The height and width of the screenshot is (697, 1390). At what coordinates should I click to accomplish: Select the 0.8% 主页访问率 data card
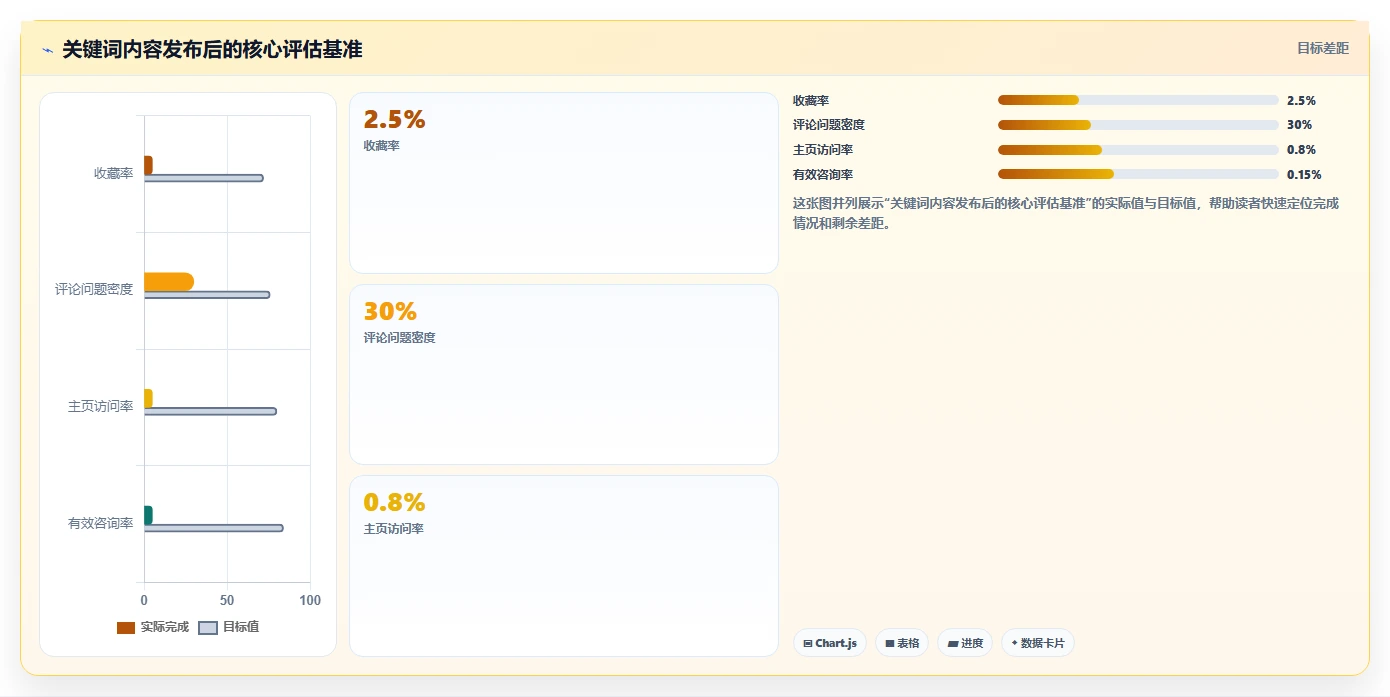click(x=564, y=566)
